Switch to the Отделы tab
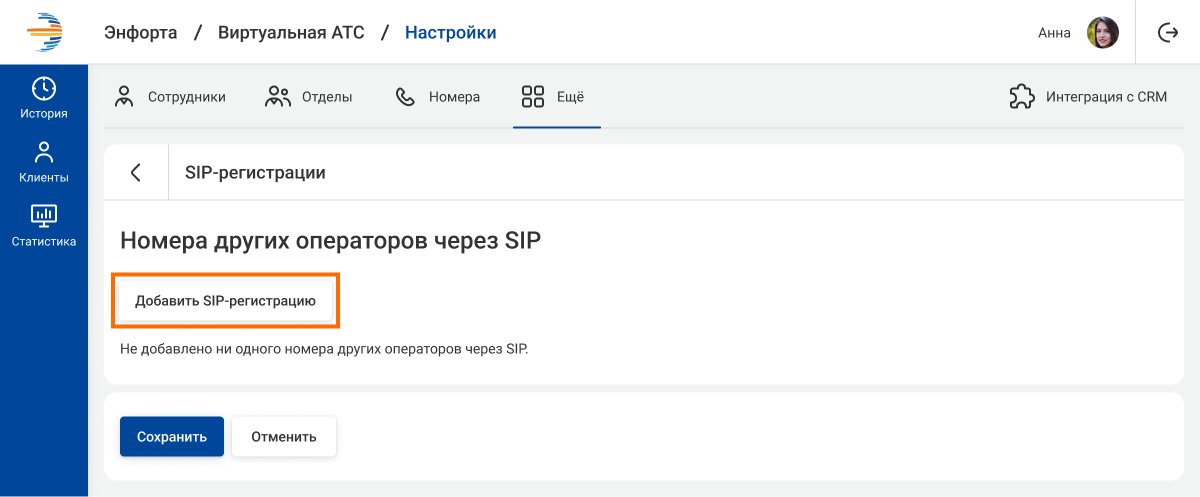1200x497 pixels. 308,97
